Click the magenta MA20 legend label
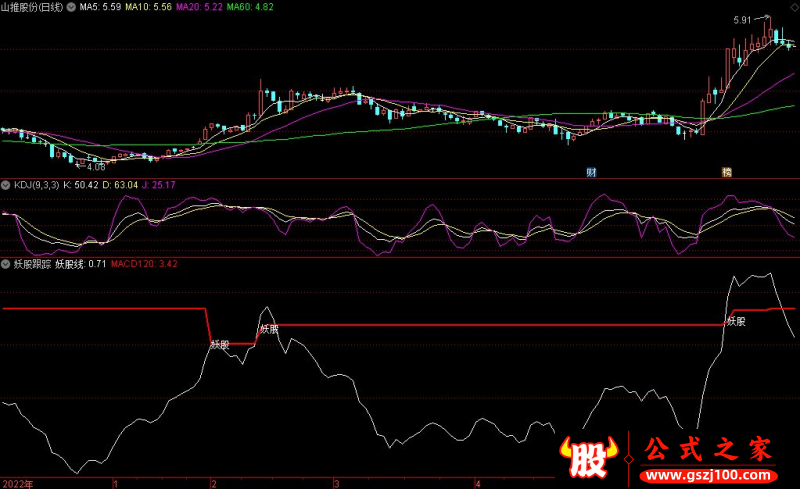The height and width of the screenshot is (489, 800). click(x=200, y=7)
